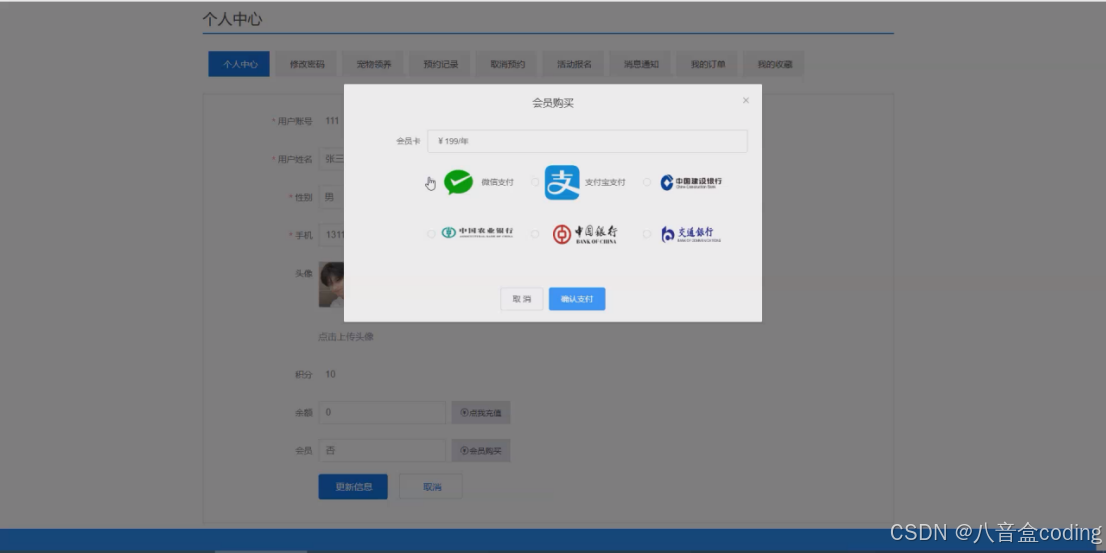Click the 微信支付 label text
Image resolution: width=1106 pixels, height=553 pixels.
(497, 183)
